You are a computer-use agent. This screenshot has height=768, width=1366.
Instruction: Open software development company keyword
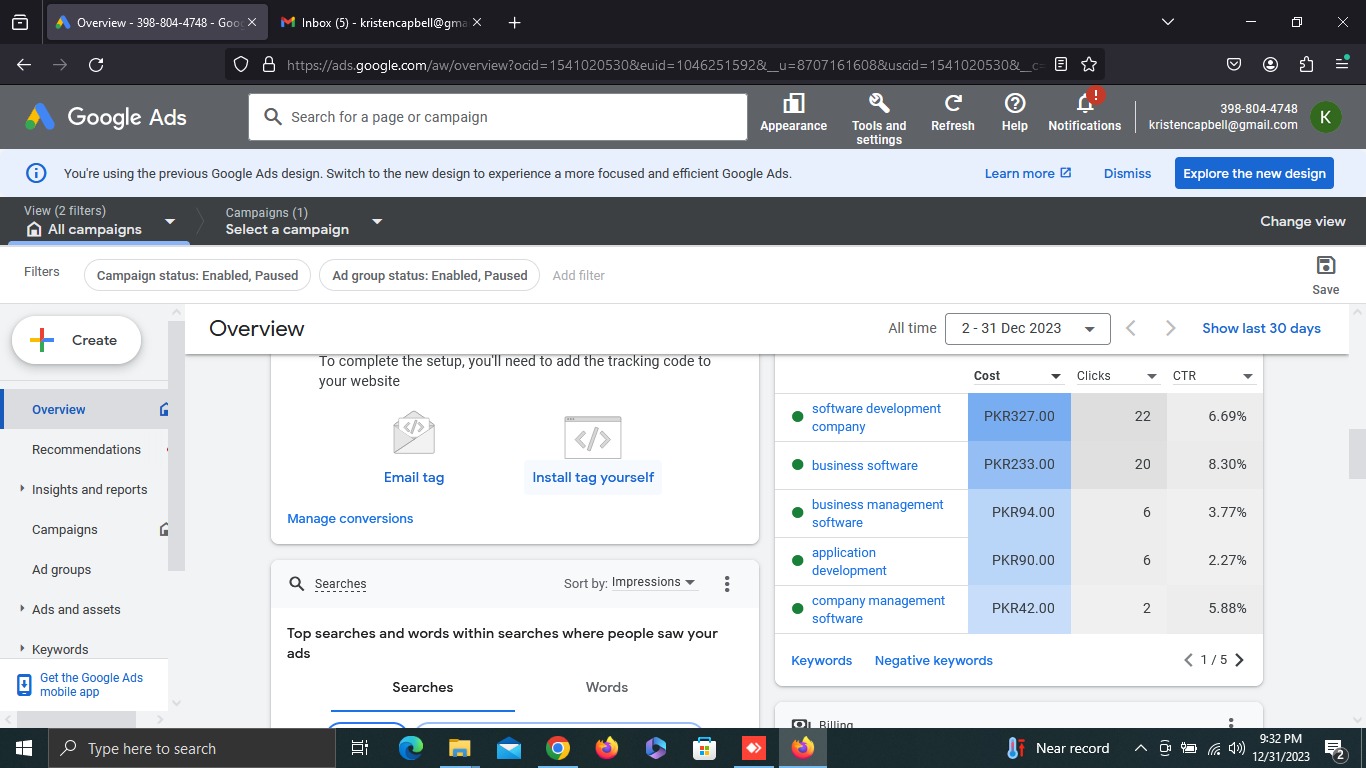pyautogui.click(x=876, y=417)
